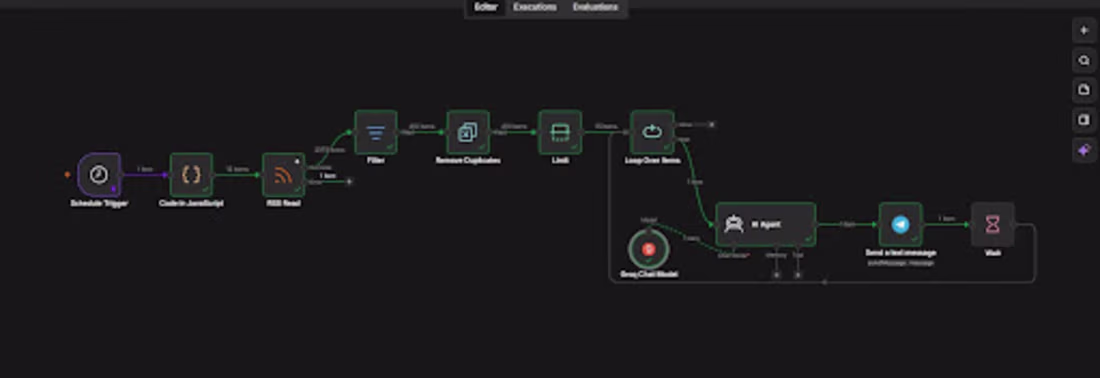Open the Loop Over Items node

(652, 132)
